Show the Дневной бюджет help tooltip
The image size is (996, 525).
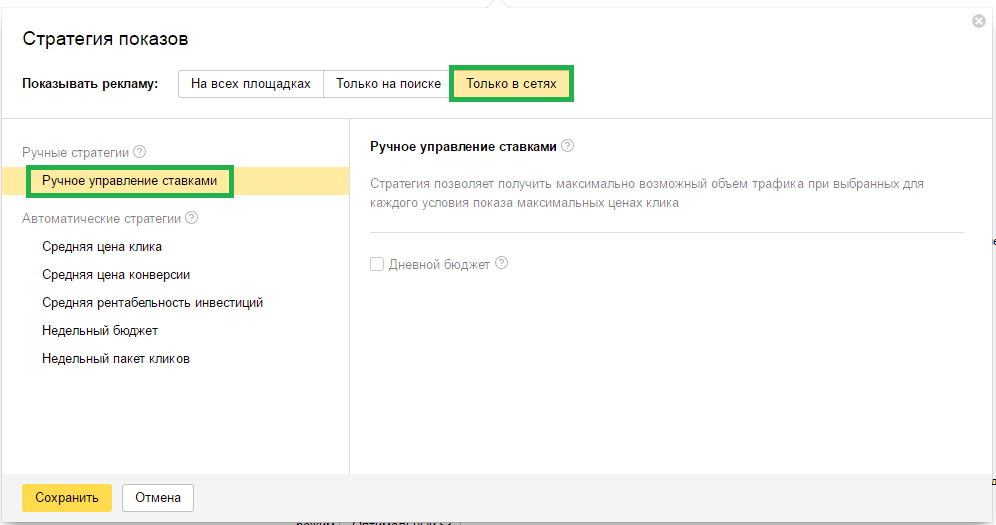tap(502, 264)
